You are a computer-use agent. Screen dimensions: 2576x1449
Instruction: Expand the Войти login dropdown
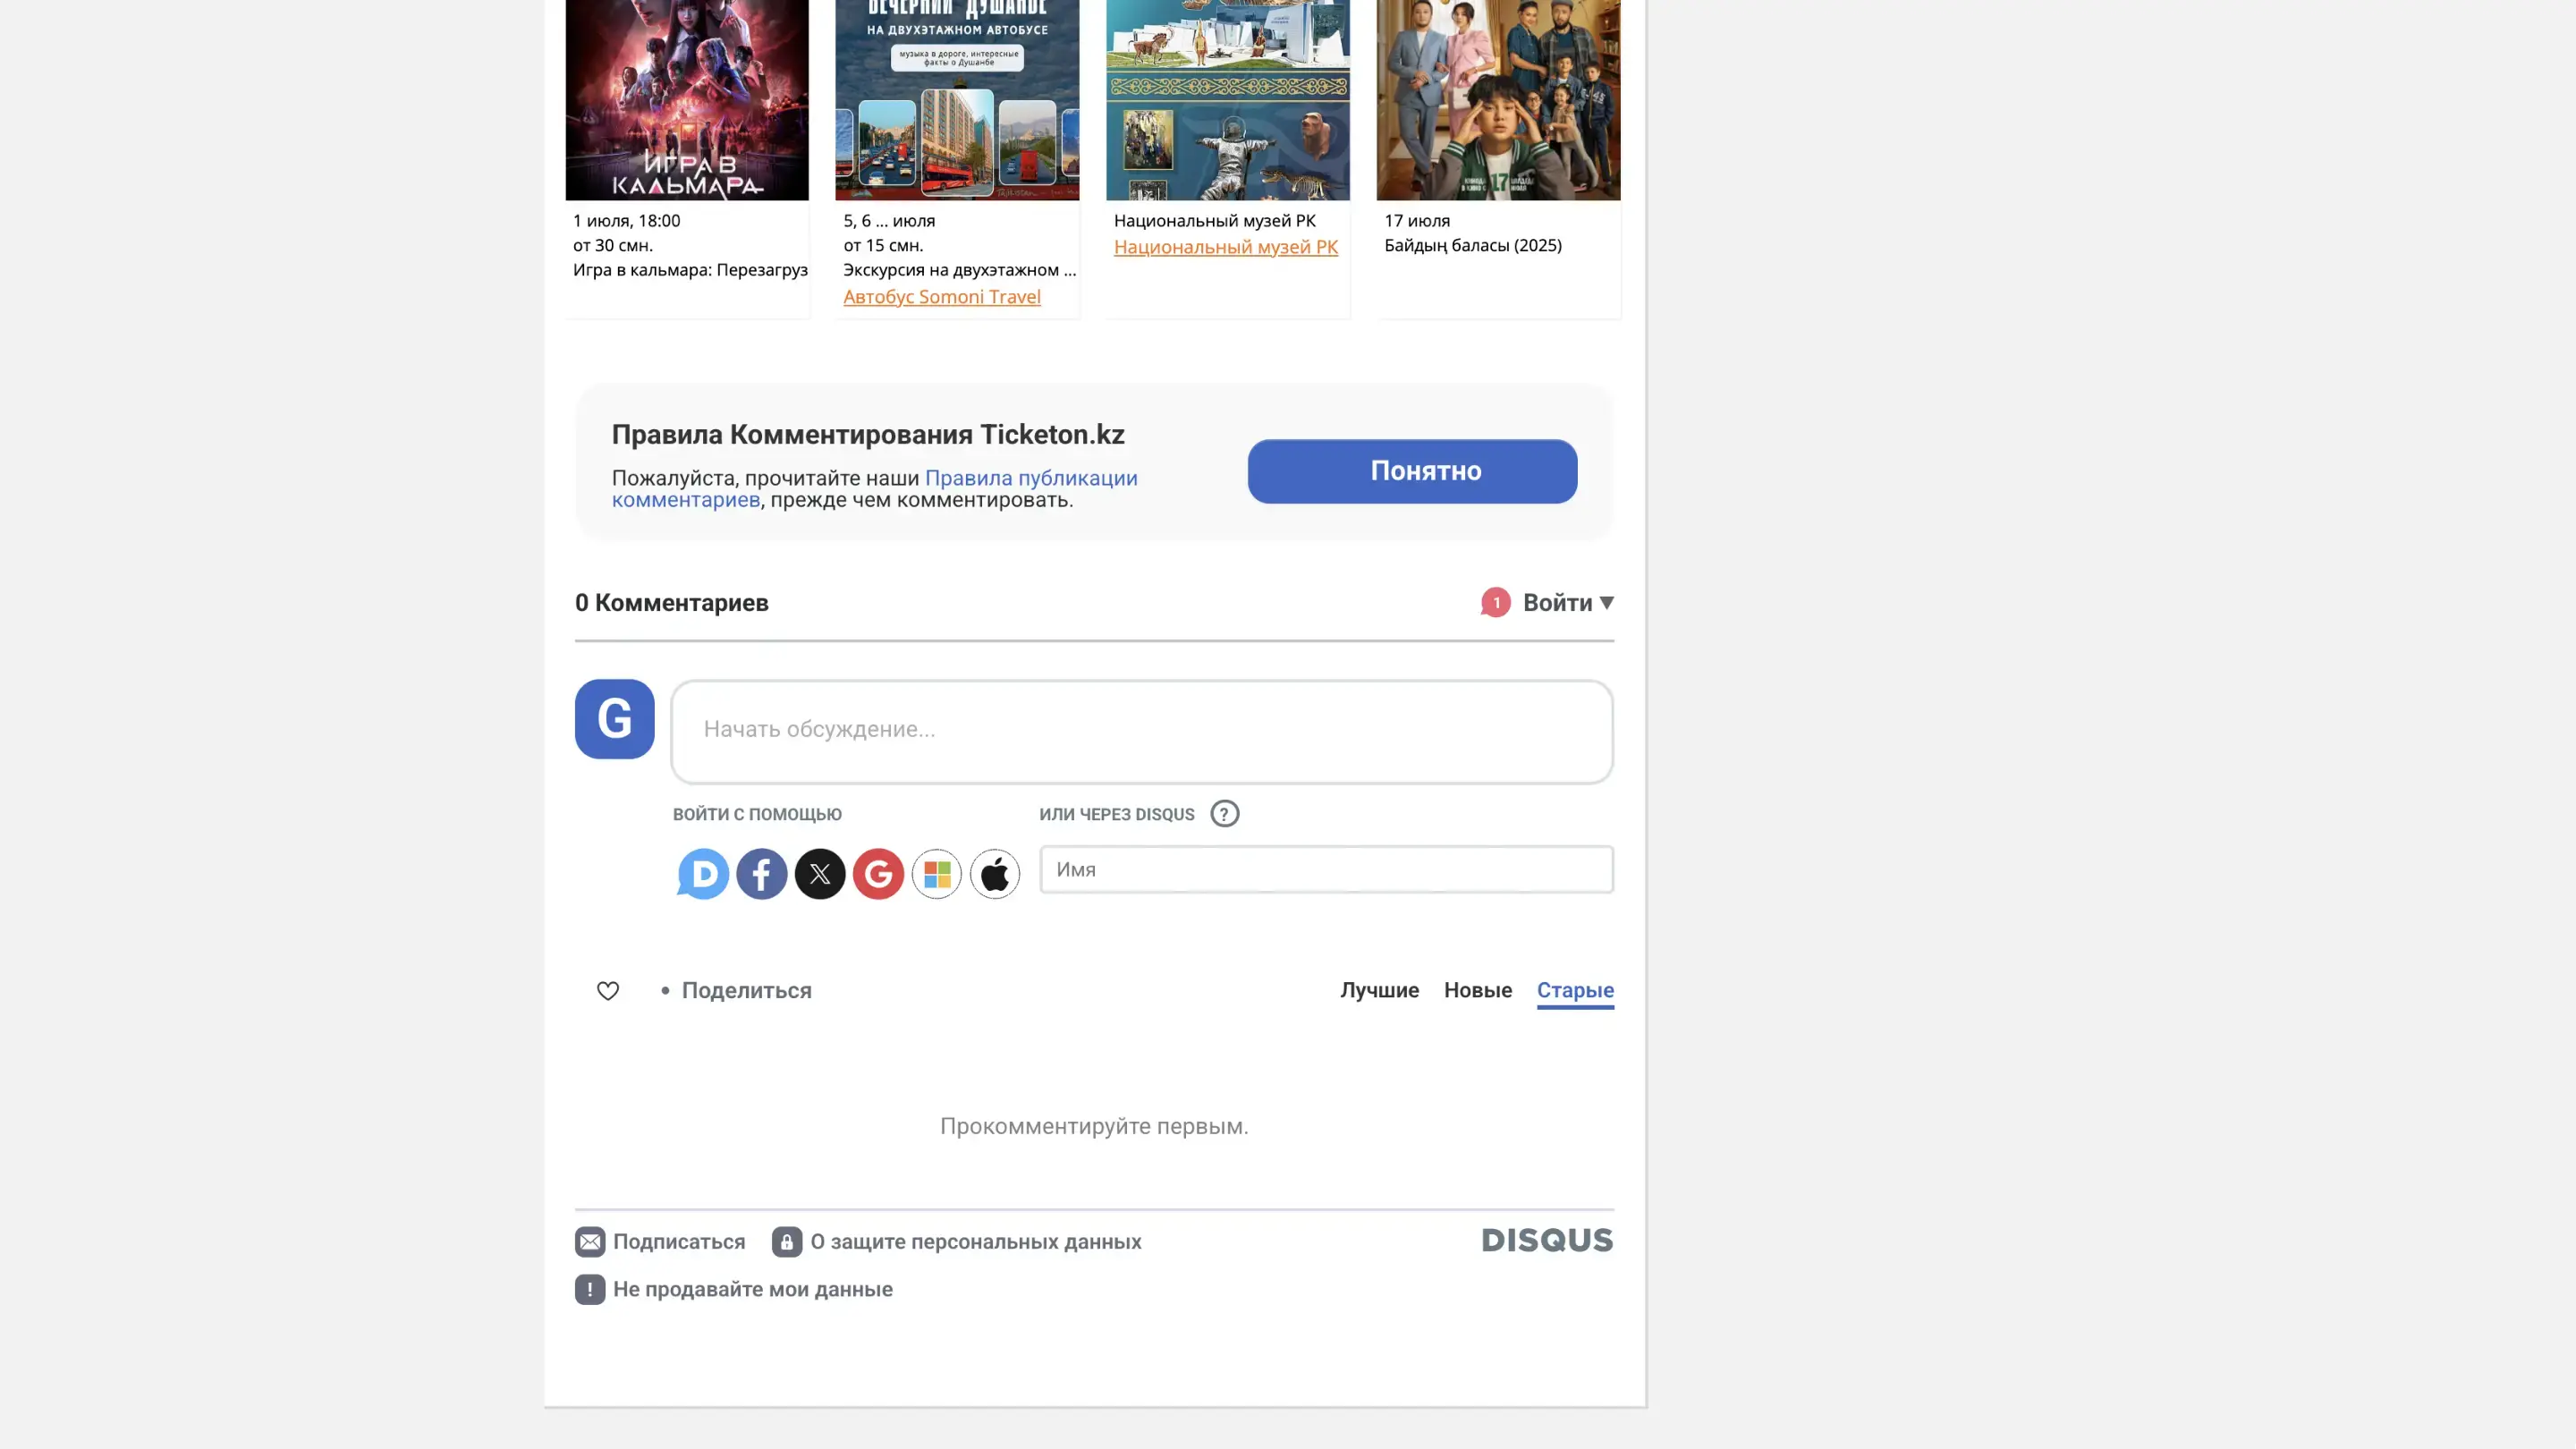coord(1567,602)
